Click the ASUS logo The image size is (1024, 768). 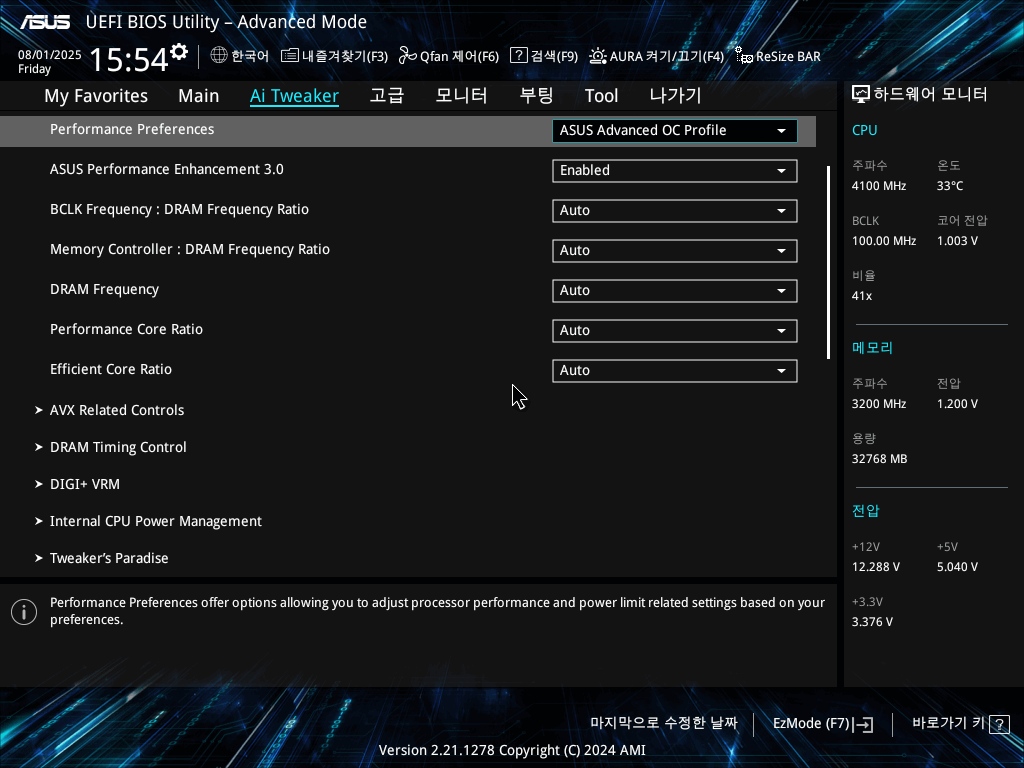pos(45,22)
